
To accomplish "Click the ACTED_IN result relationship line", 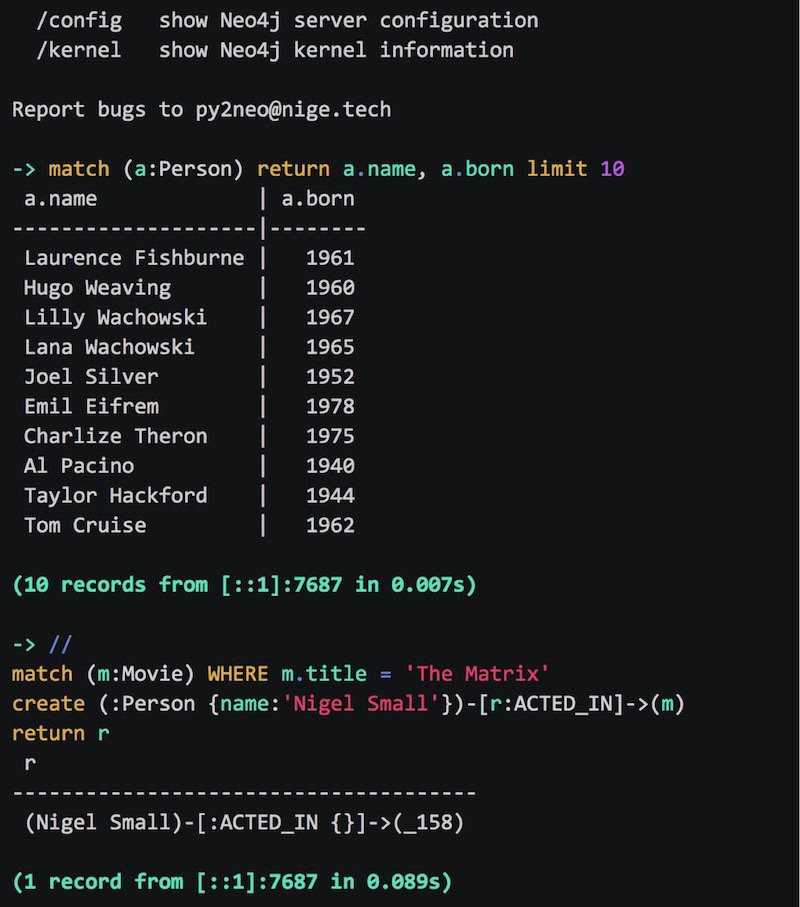I will click(x=244, y=823).
